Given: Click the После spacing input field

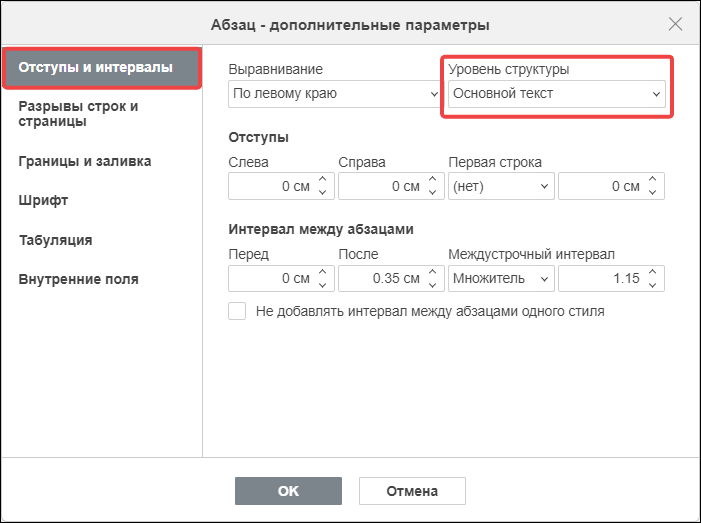Looking at the screenshot, I should 391,278.
